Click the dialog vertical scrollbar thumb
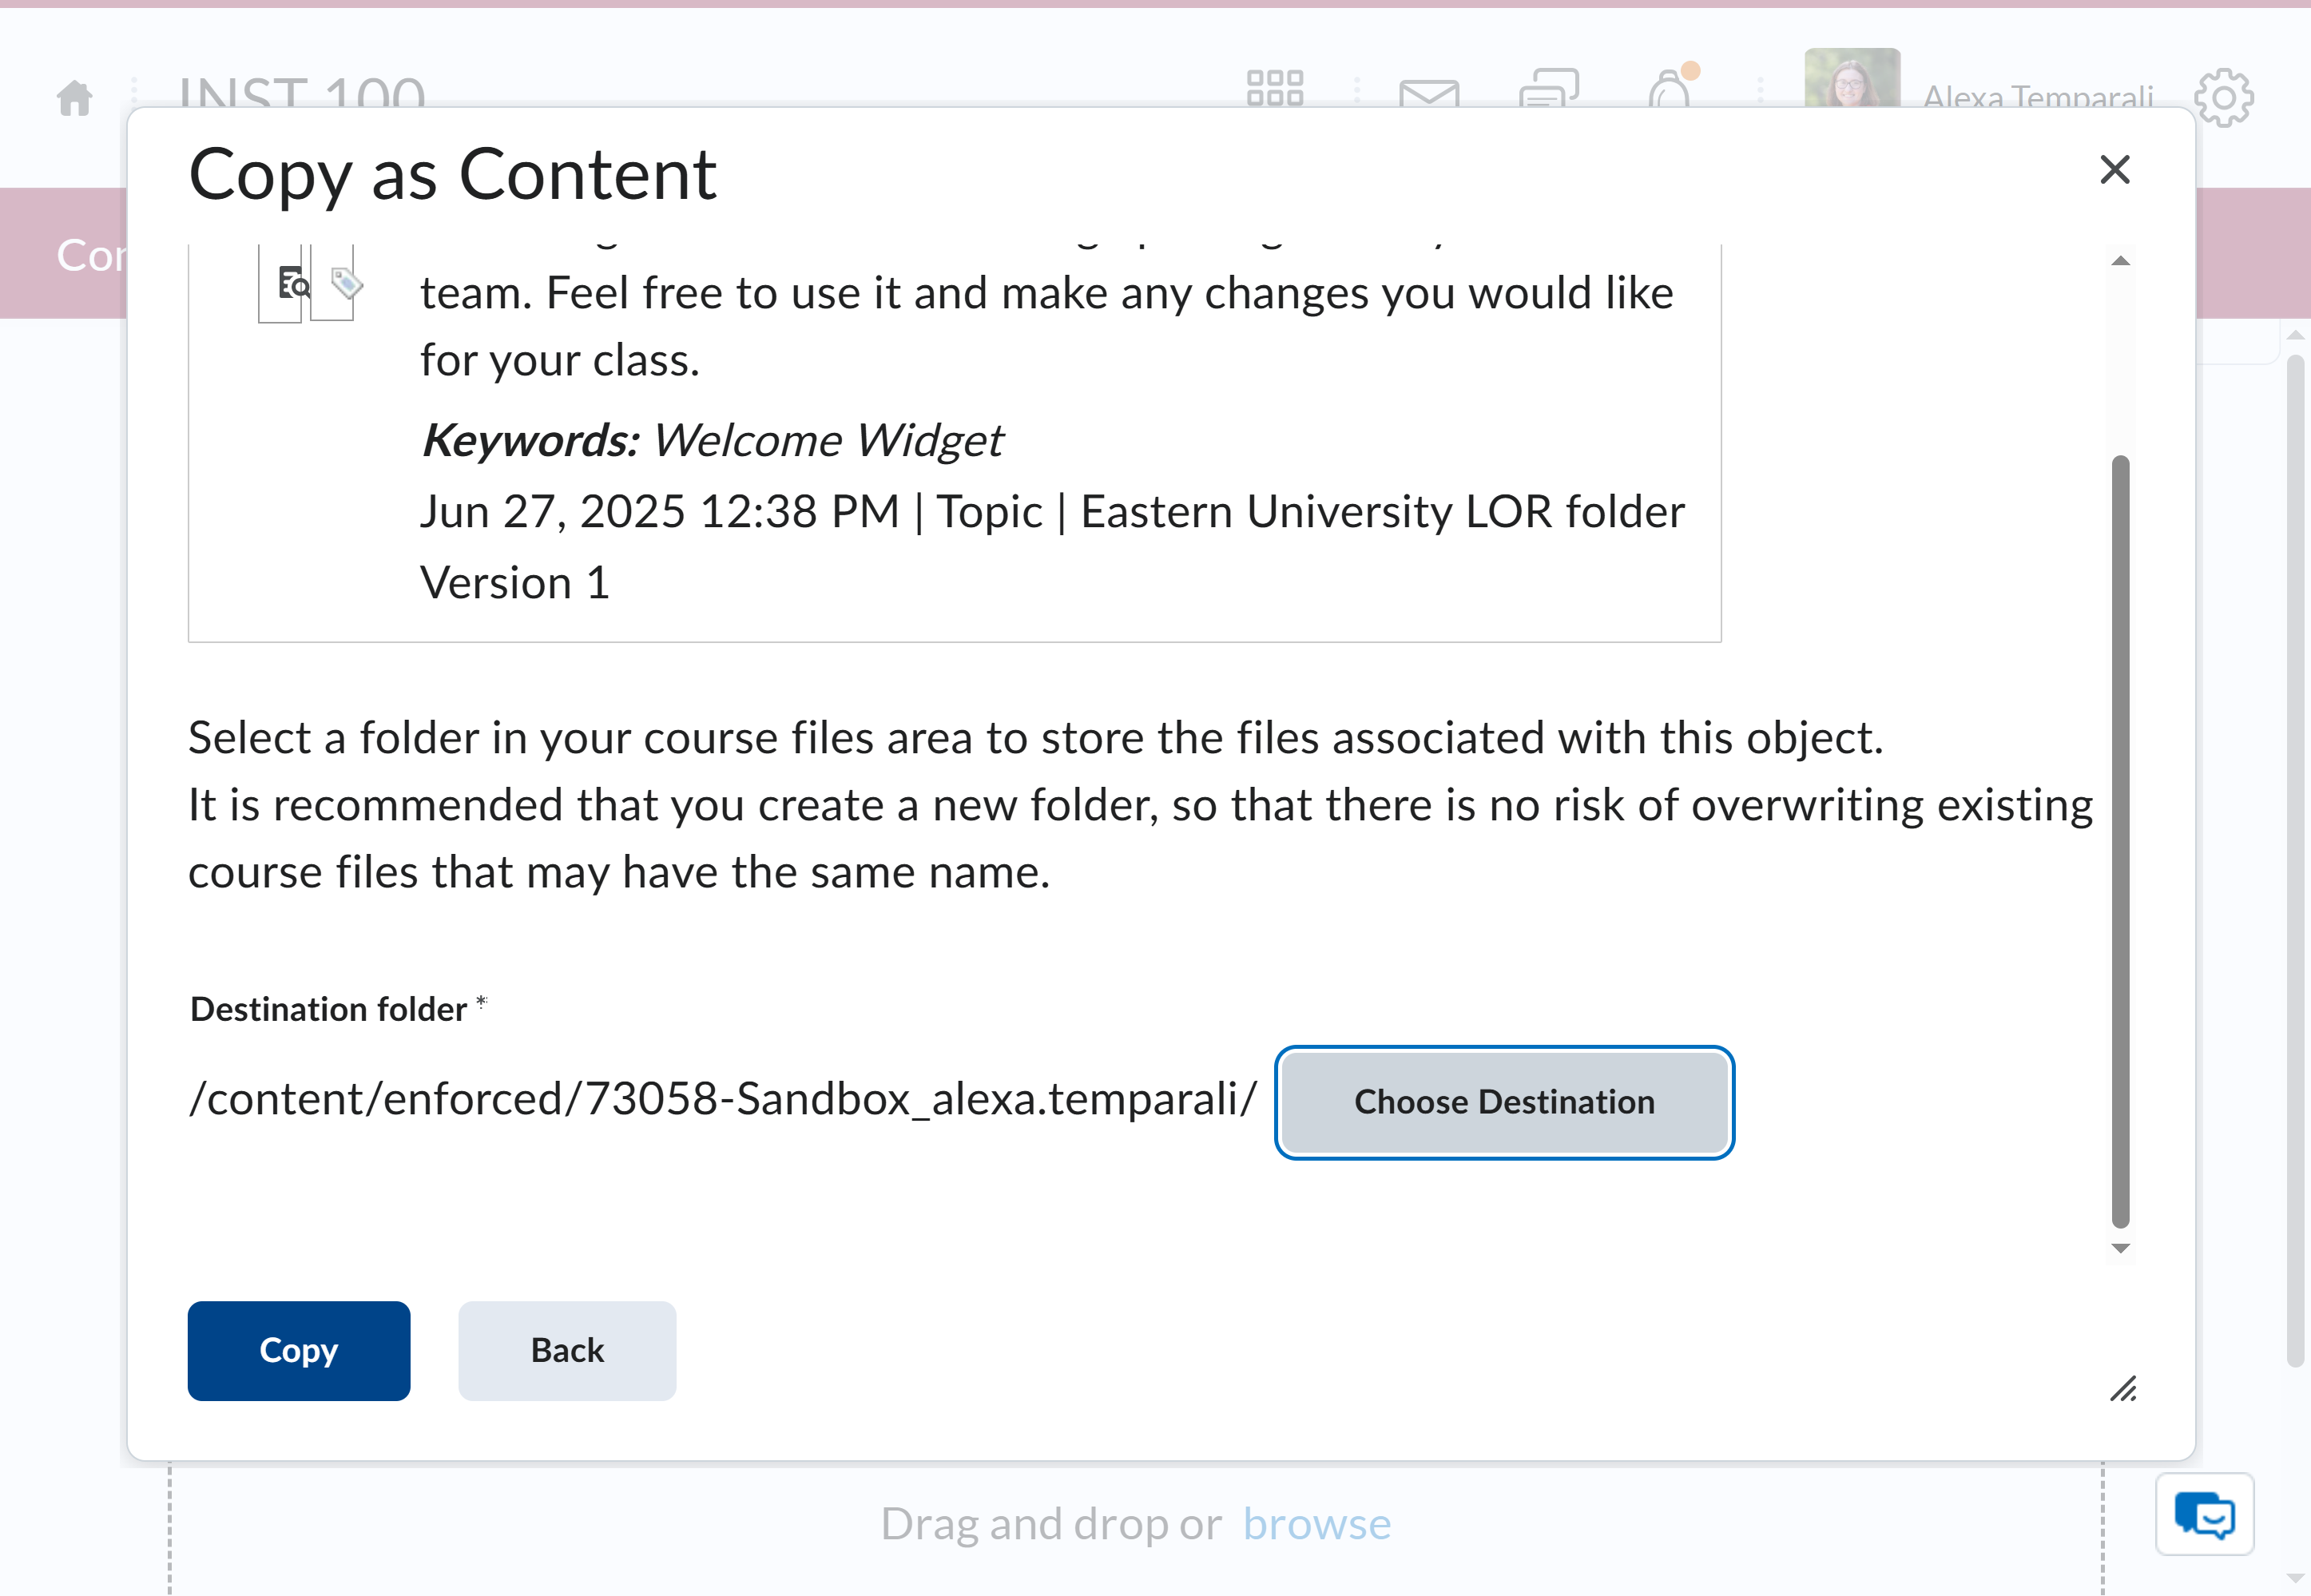 pos(2120,841)
